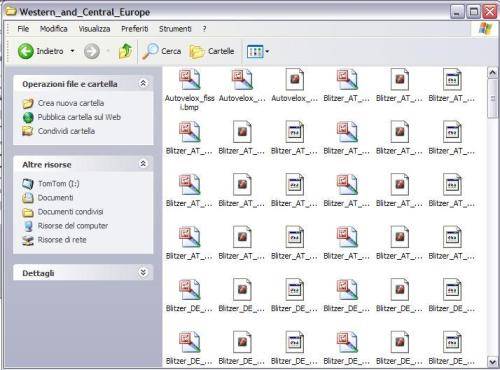The width and height of the screenshot is (500, 370).
Task: Collapse Operazioni file e cartella panel
Action: point(143,83)
